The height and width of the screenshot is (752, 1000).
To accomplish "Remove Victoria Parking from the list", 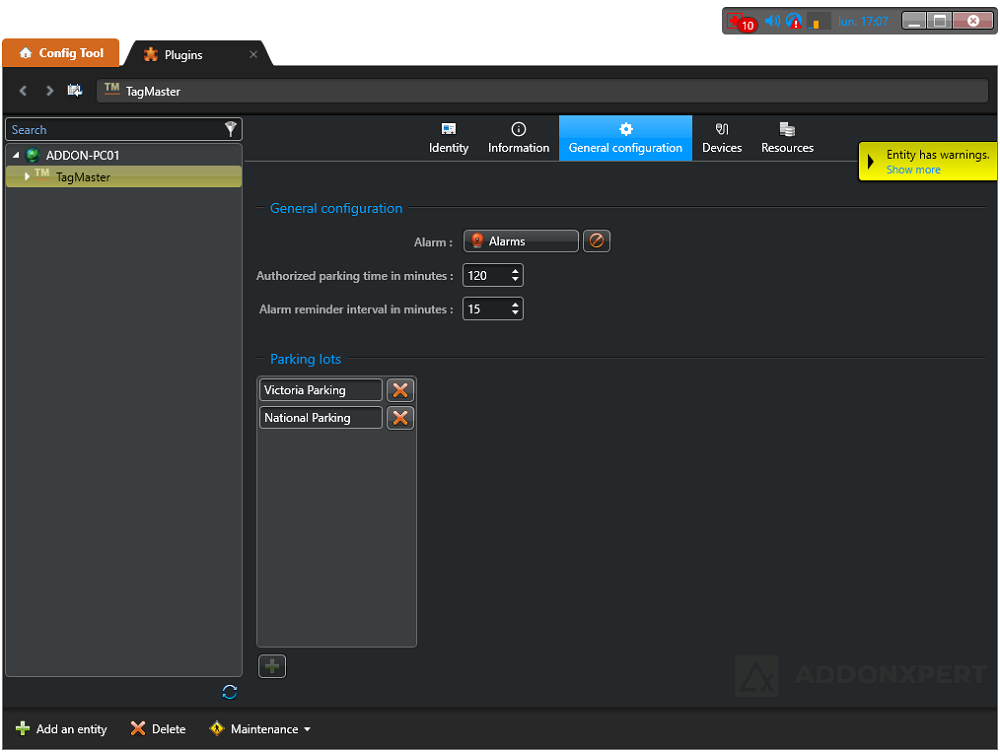I will [x=400, y=390].
